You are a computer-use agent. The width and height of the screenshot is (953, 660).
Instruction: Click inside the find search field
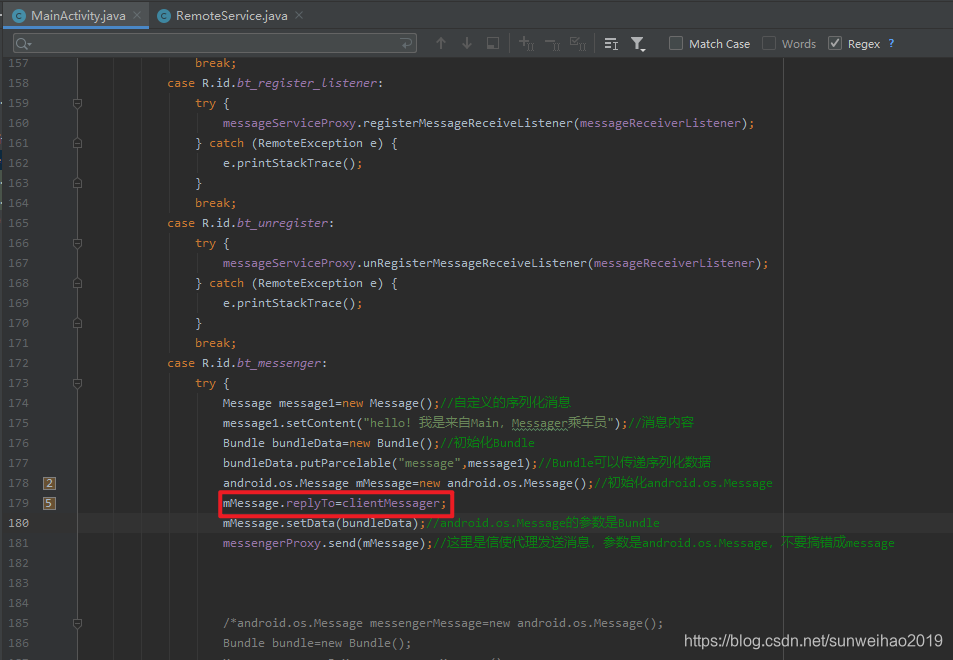pos(215,43)
